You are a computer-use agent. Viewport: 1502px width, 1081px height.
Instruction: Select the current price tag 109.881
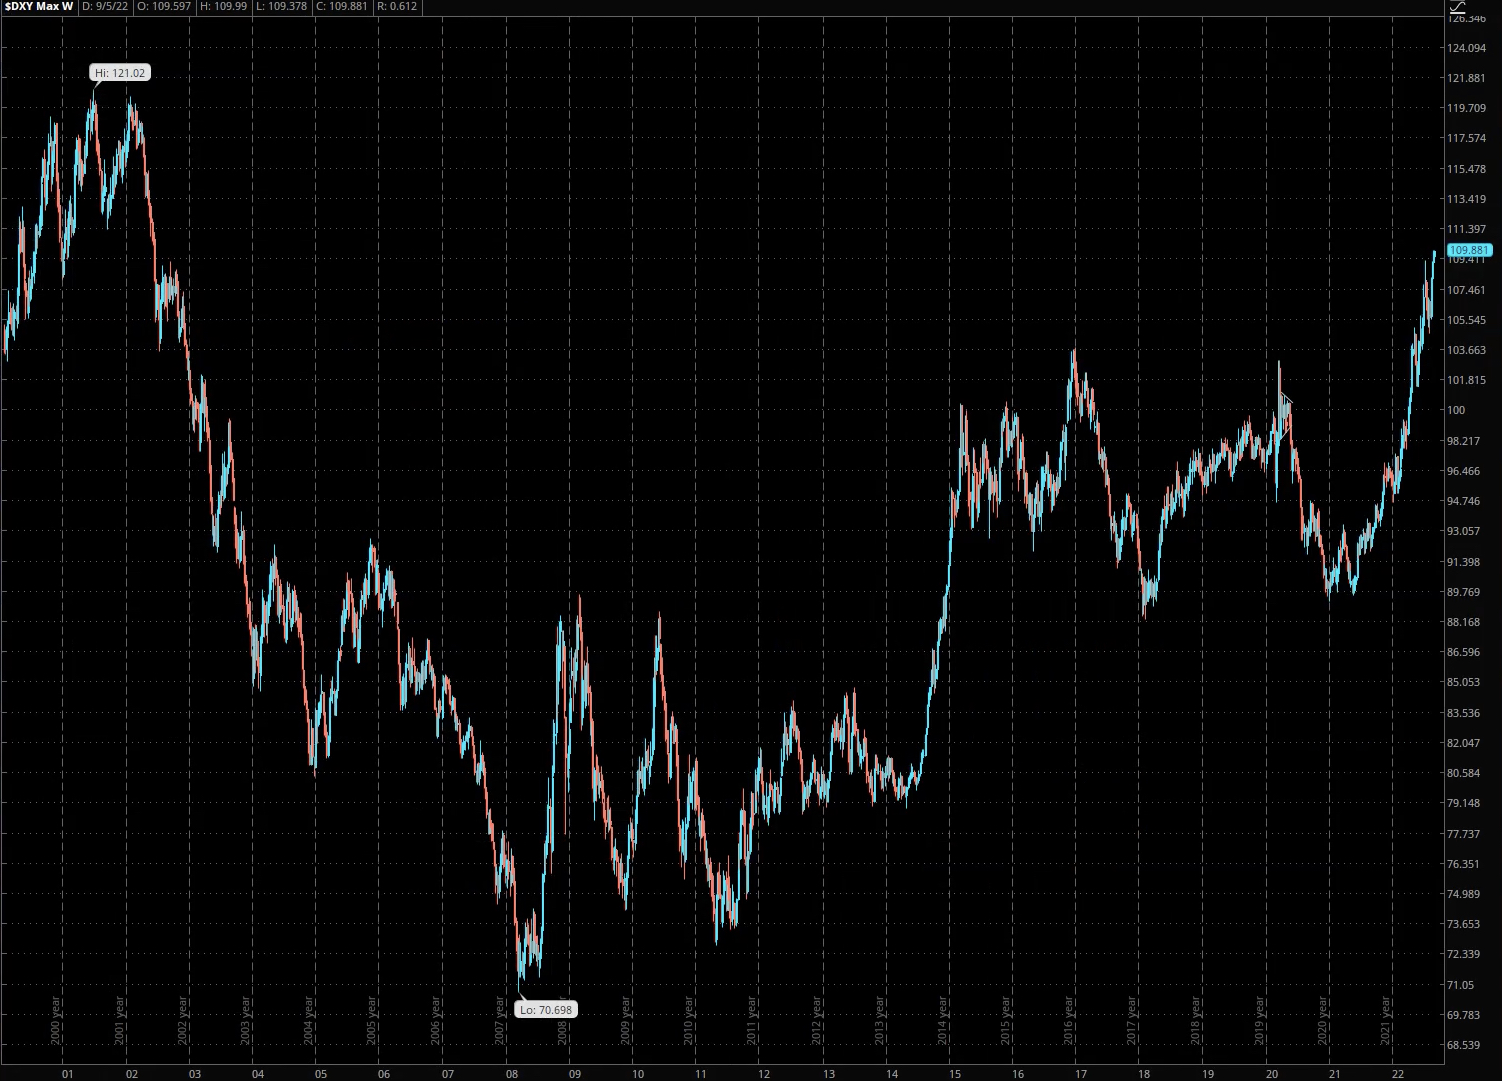click(x=1469, y=250)
